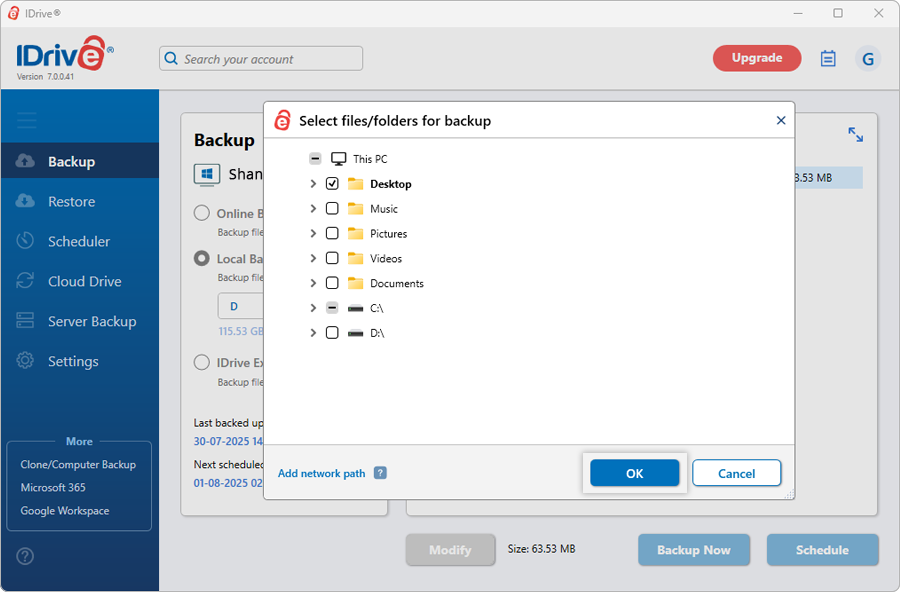The image size is (900, 592).
Task: Select the Desktop folder label in tree
Action: click(x=390, y=184)
